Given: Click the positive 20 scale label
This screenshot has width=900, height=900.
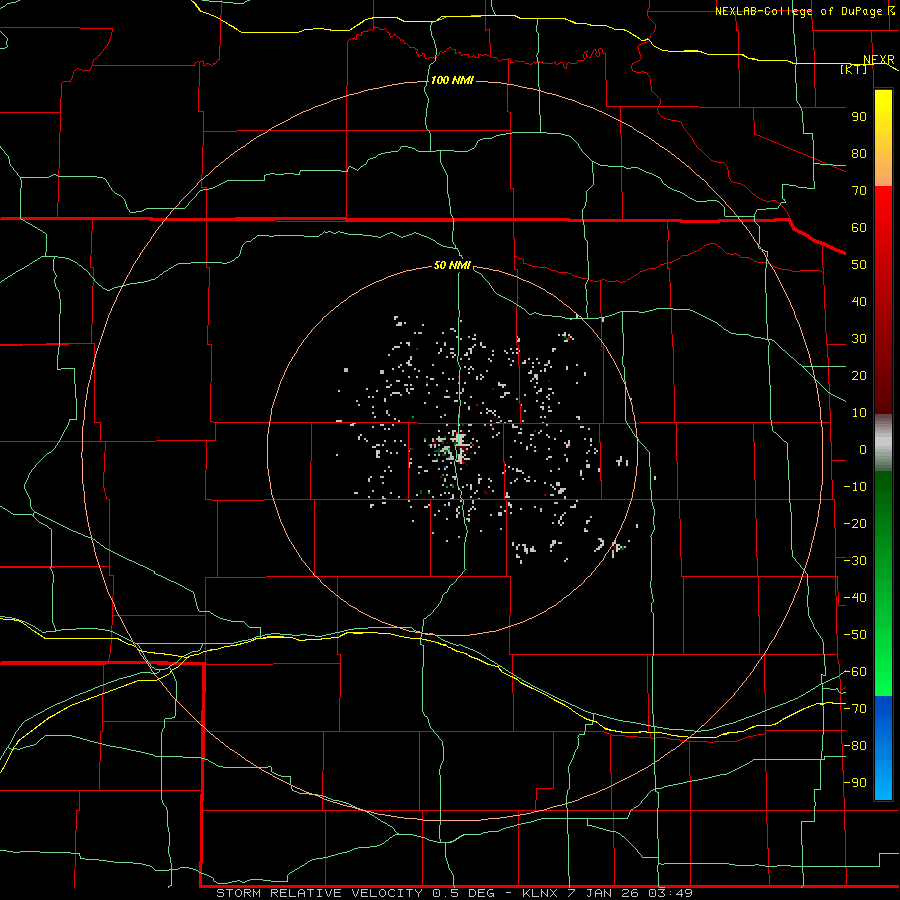Looking at the screenshot, I should (x=859, y=376).
